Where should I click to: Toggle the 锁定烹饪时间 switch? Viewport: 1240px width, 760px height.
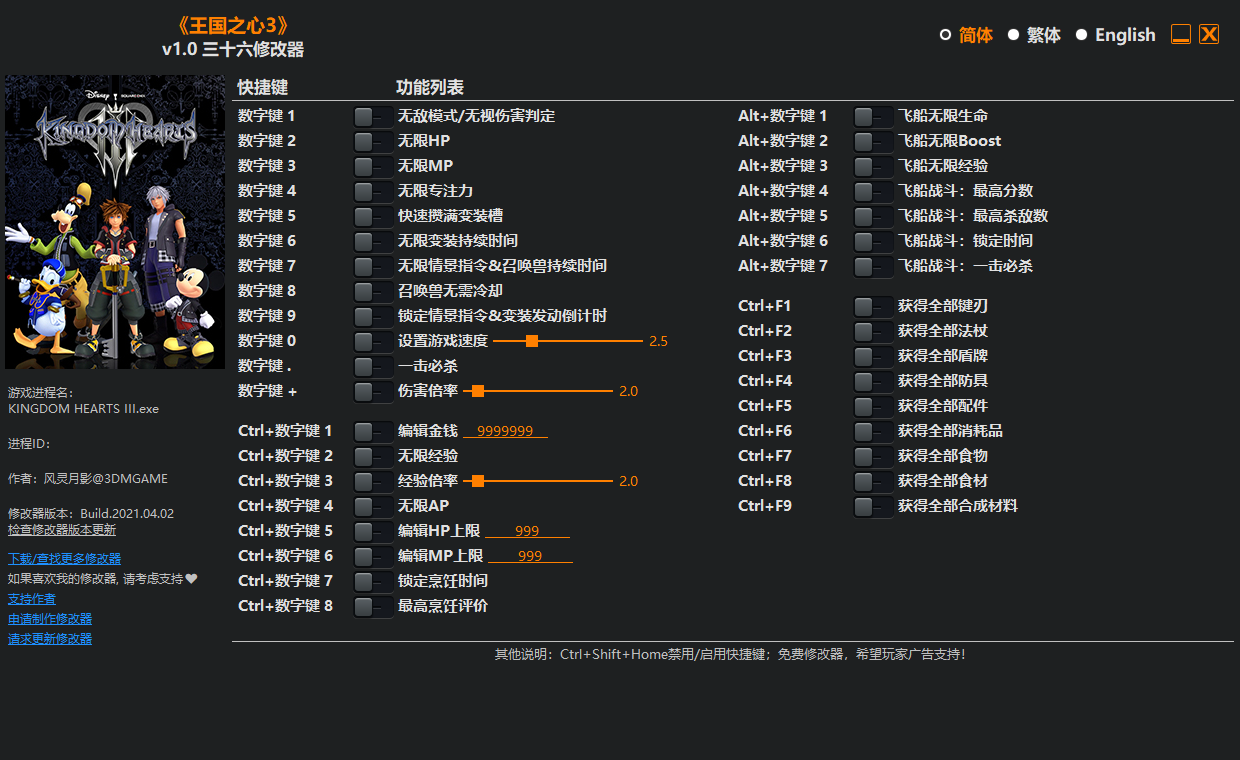[373, 581]
